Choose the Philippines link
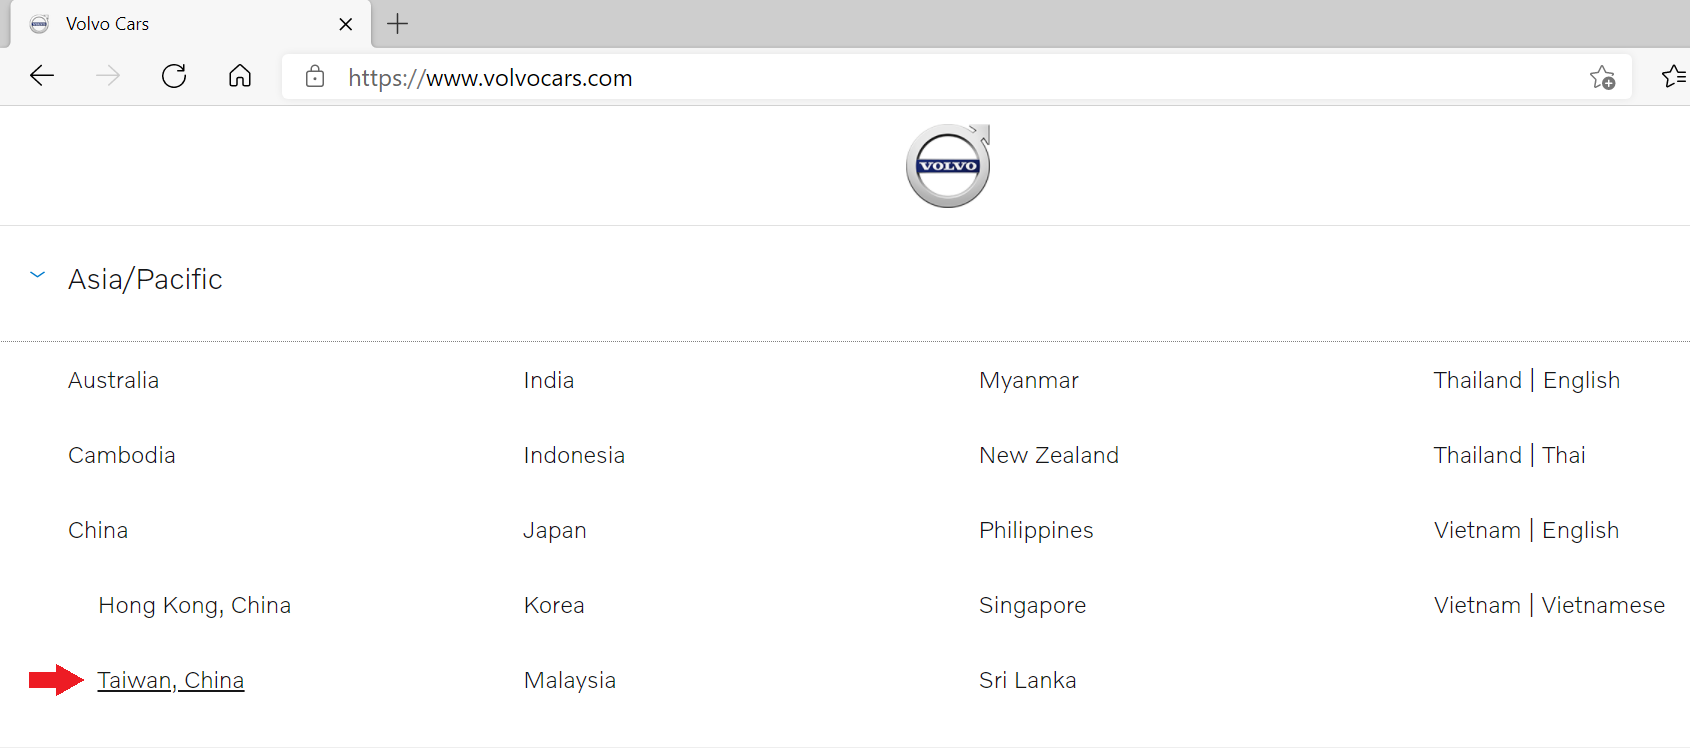This screenshot has width=1690, height=751. click(1036, 530)
